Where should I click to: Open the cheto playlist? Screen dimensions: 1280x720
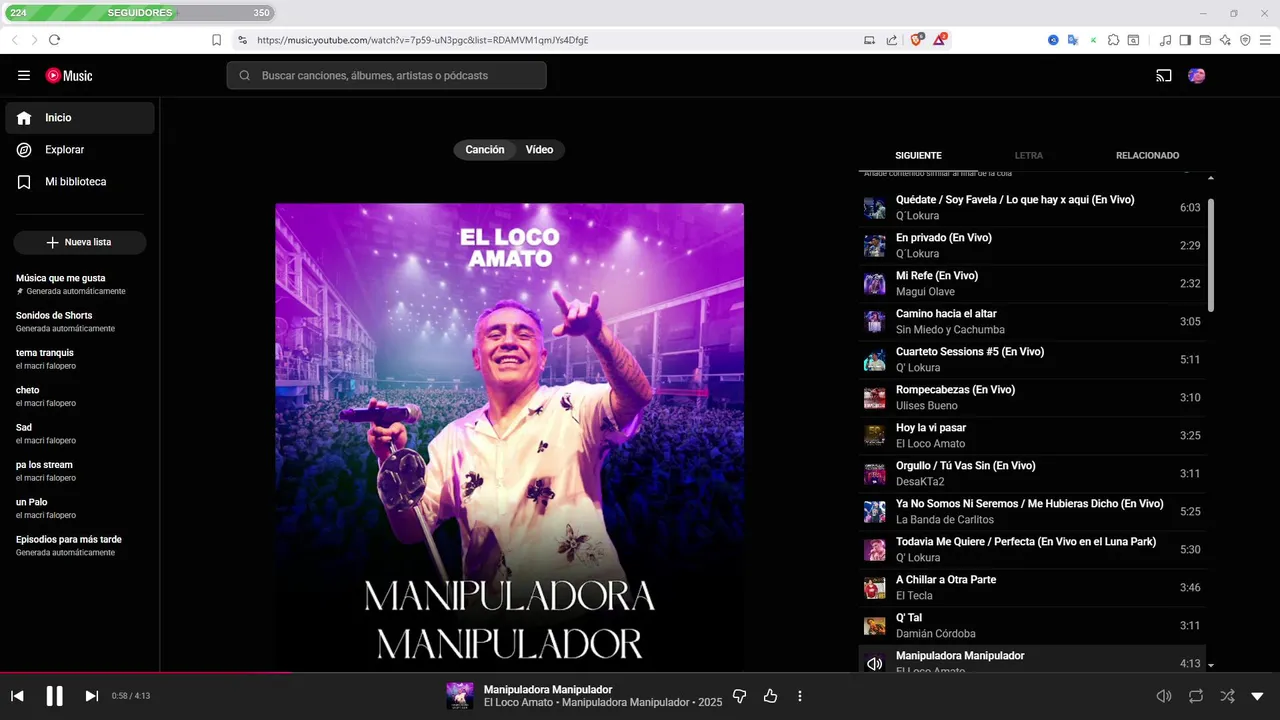(x=80, y=396)
